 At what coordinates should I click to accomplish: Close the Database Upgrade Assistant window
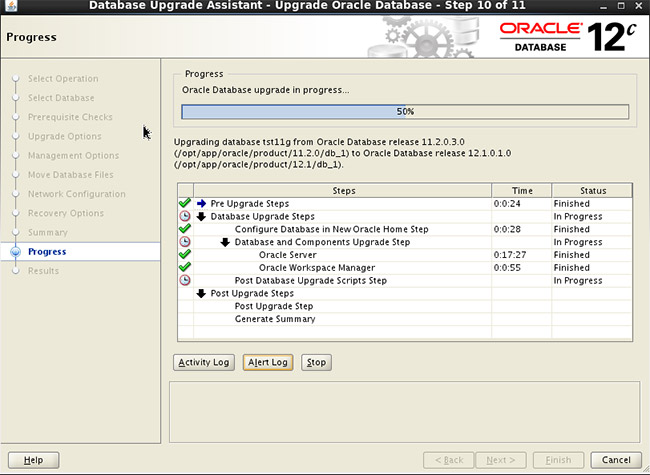[x=639, y=6]
